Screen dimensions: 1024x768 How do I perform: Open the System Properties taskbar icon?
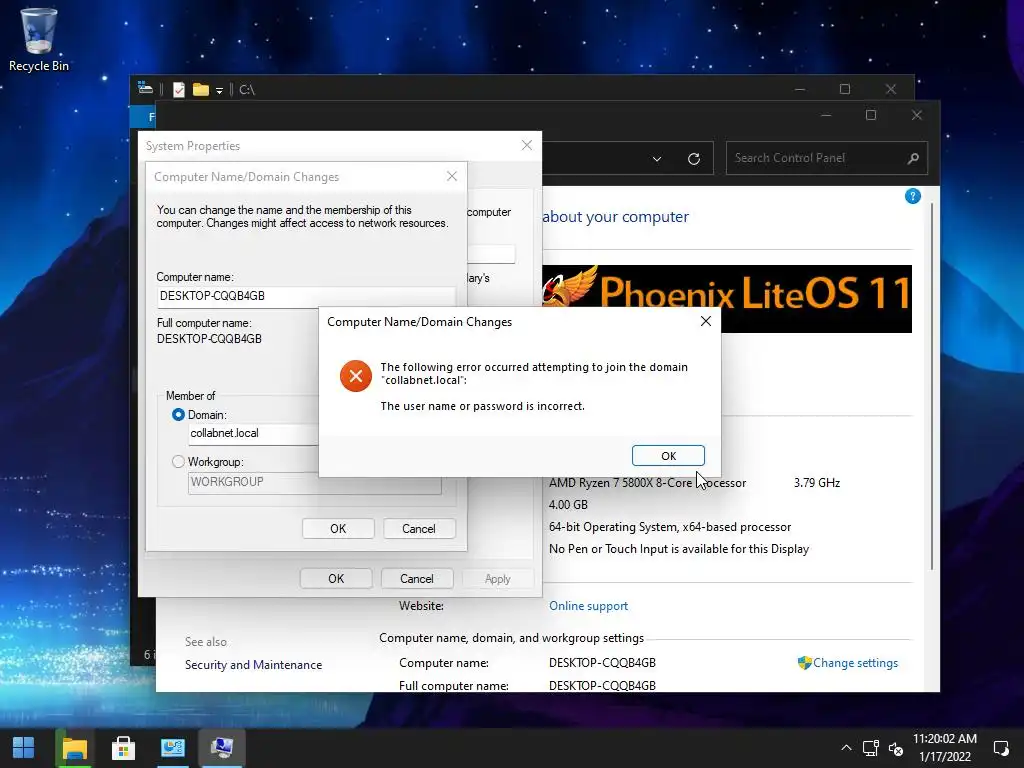222,748
